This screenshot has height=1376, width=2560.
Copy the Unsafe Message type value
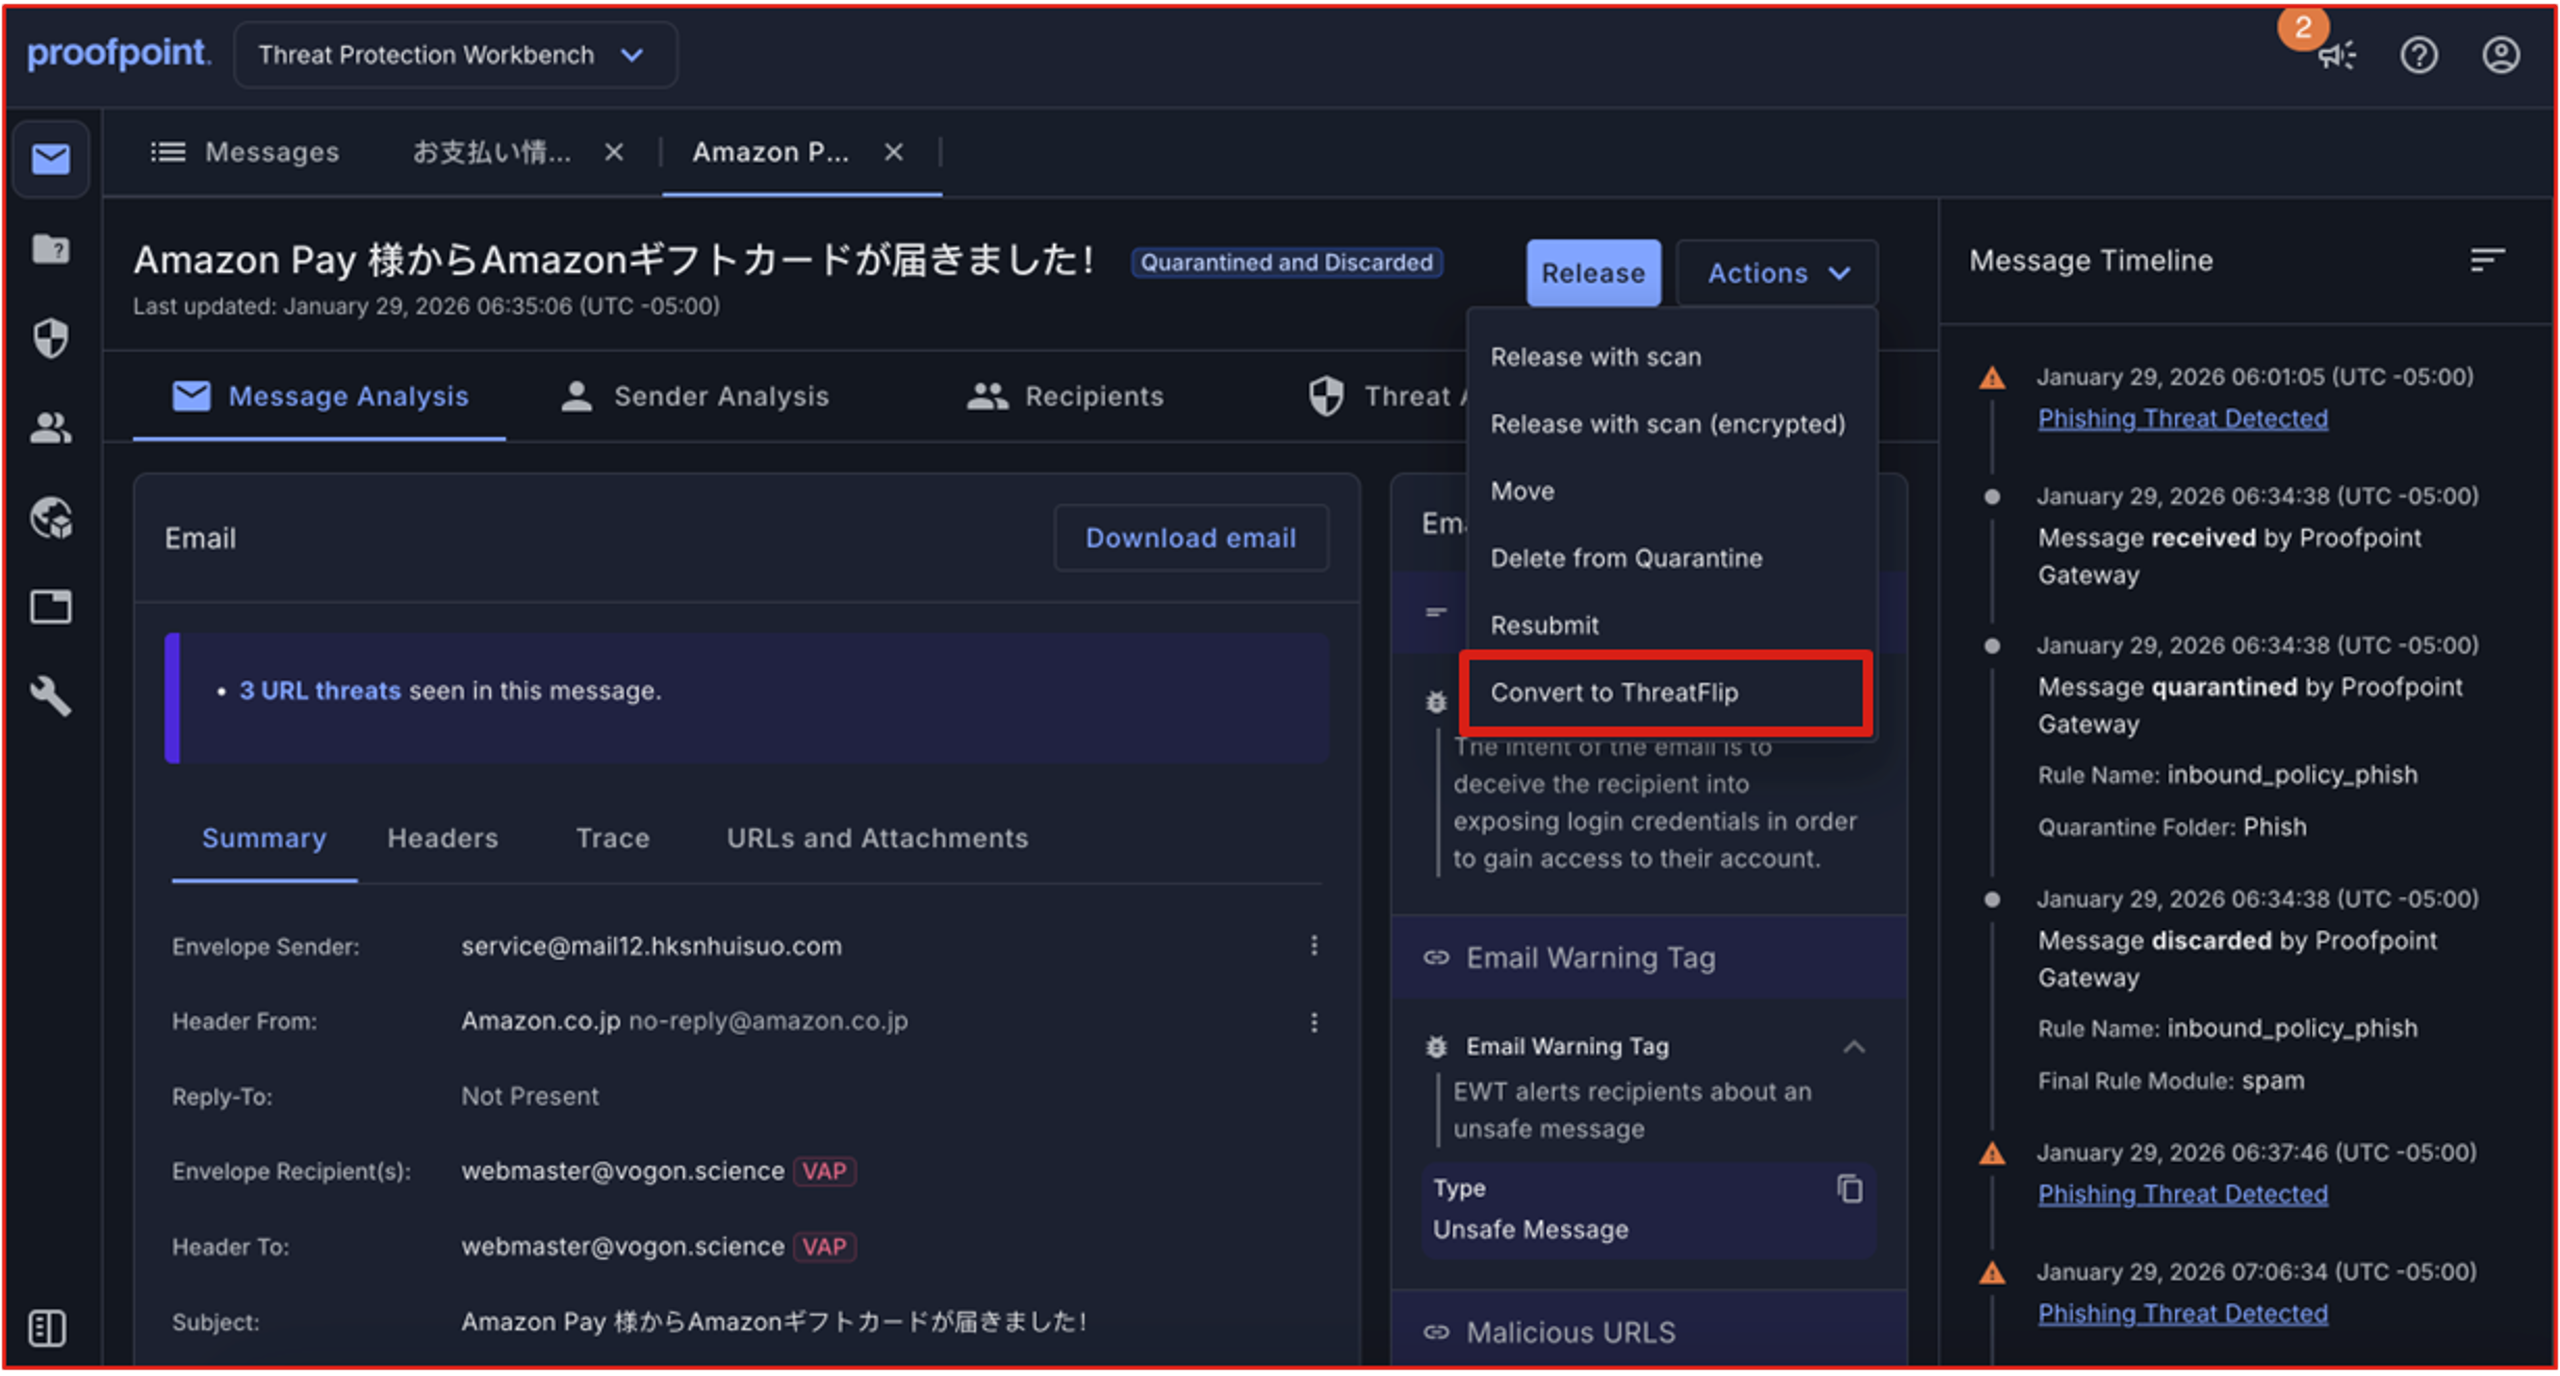[1849, 1189]
